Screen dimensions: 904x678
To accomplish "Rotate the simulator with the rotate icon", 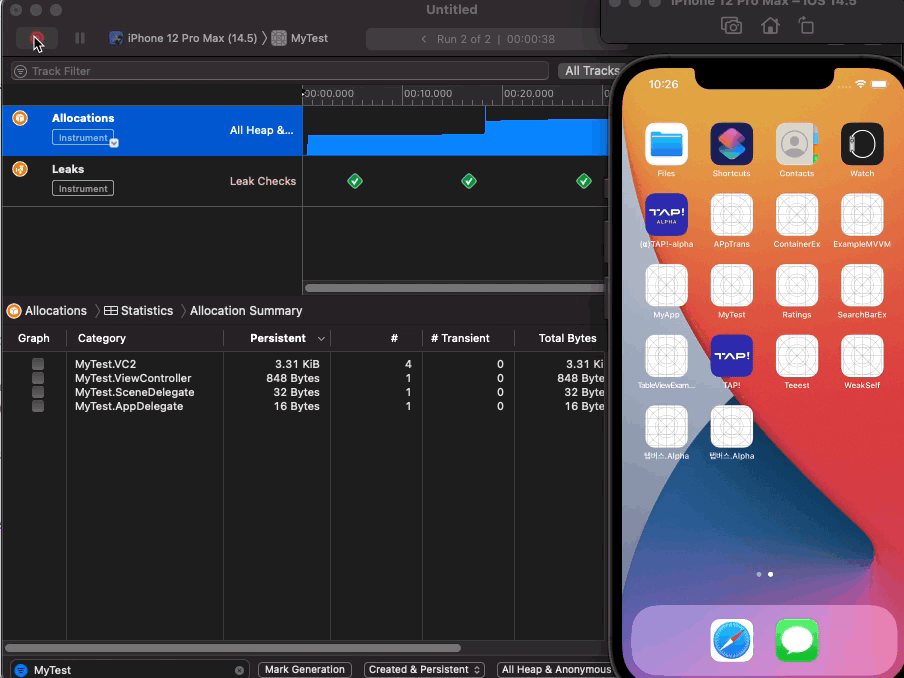I will [806, 26].
